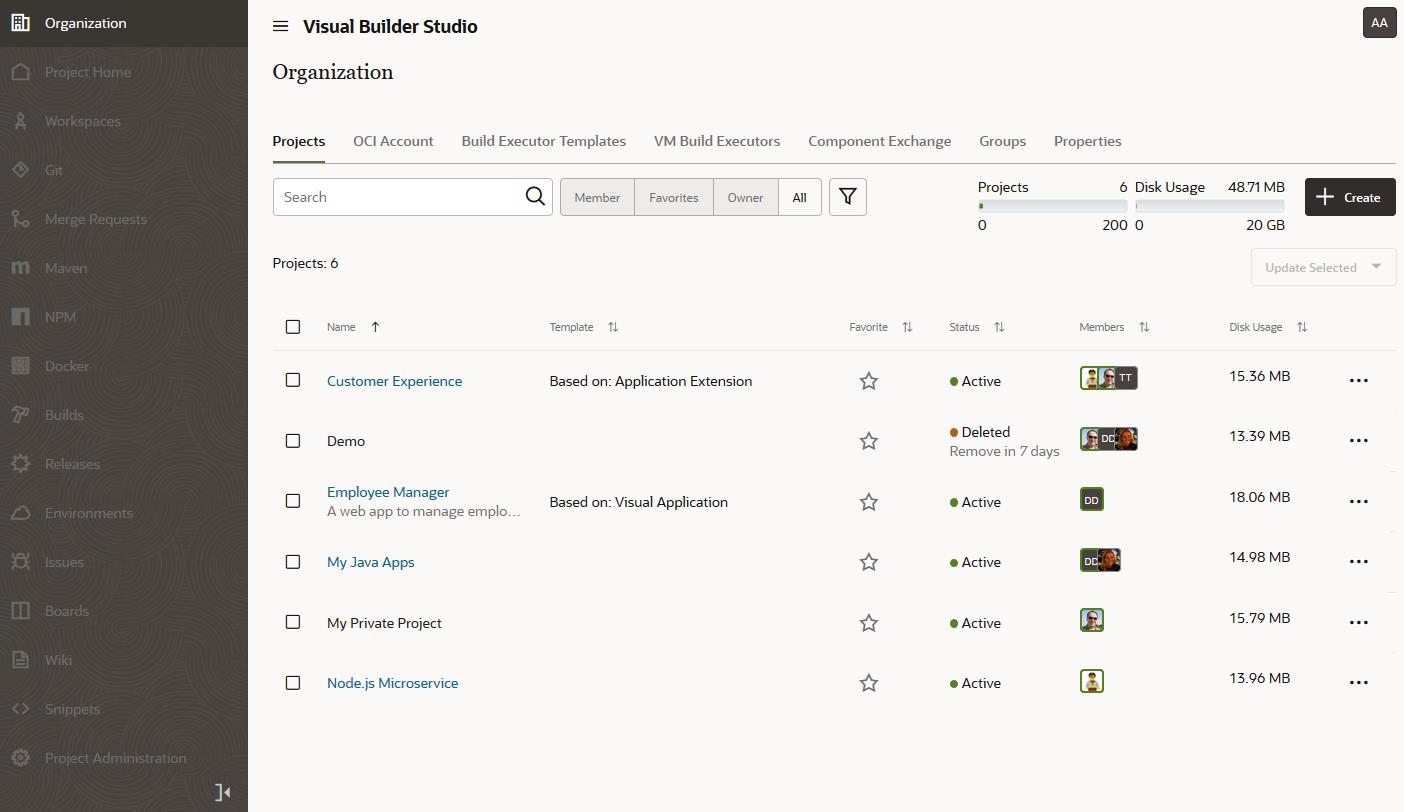This screenshot has height=812, width=1404.
Task: Switch to the OCI Account tab
Action: pyautogui.click(x=393, y=141)
